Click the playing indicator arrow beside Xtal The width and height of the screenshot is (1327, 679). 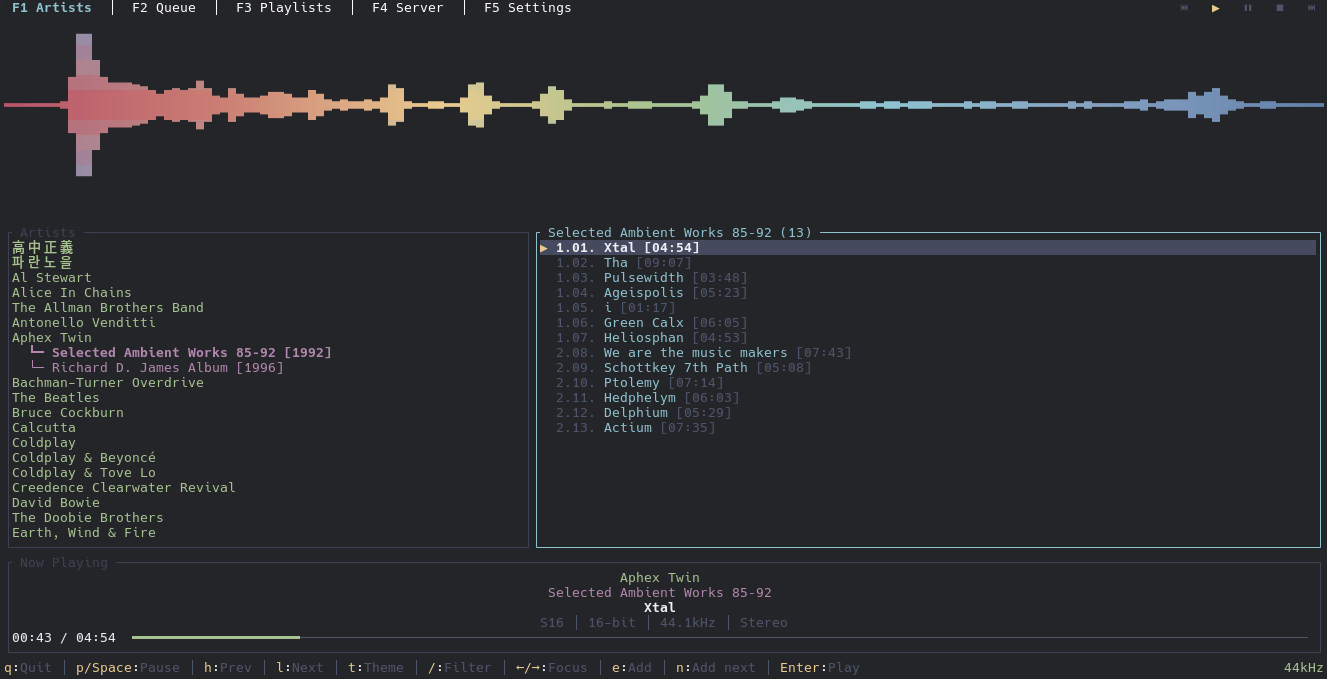pos(544,248)
